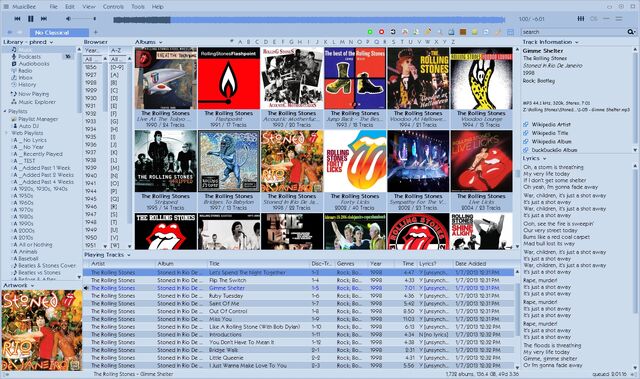Image resolution: width=640 pixels, height=379 pixels.
Task: Select the Flashpoint album cover
Action: pyautogui.click(x=229, y=78)
